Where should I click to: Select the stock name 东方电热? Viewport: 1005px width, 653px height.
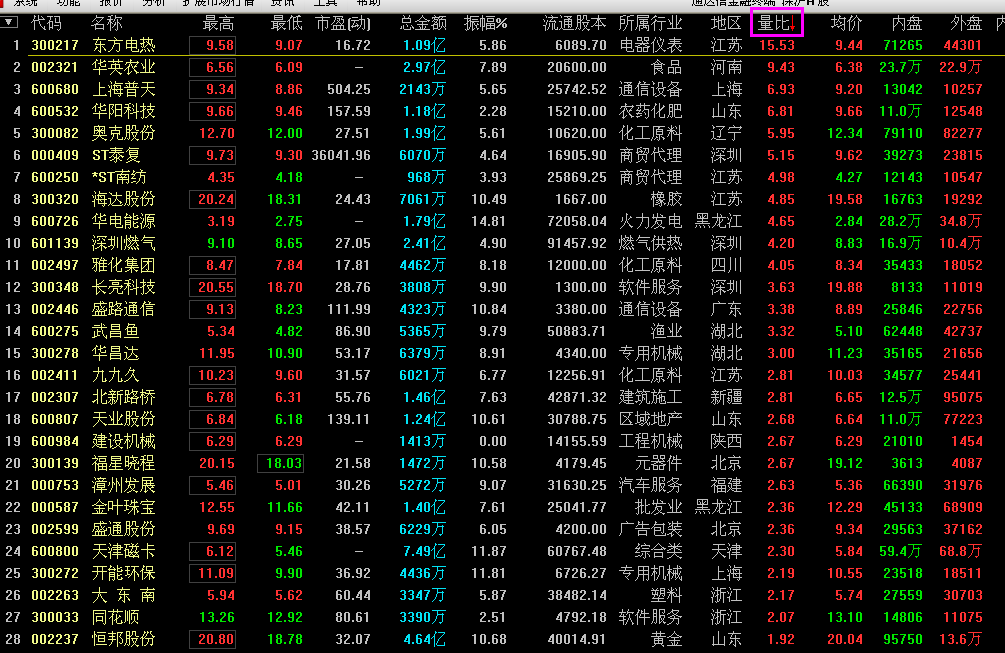coord(124,45)
